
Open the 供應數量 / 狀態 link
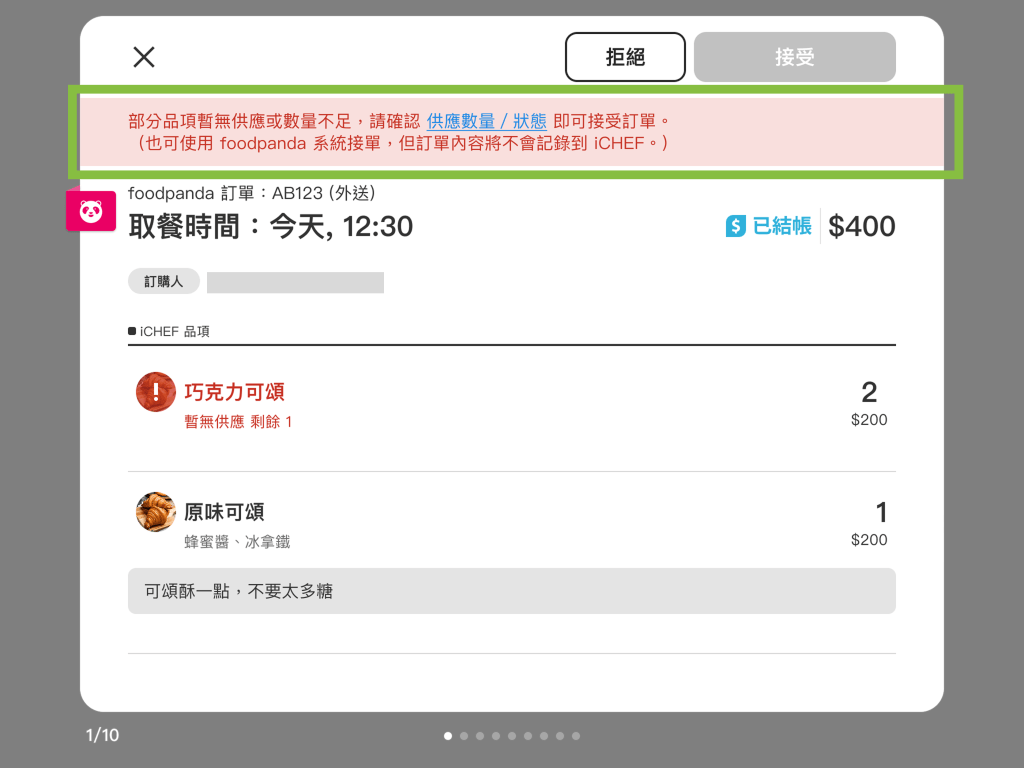pyautogui.click(x=487, y=121)
